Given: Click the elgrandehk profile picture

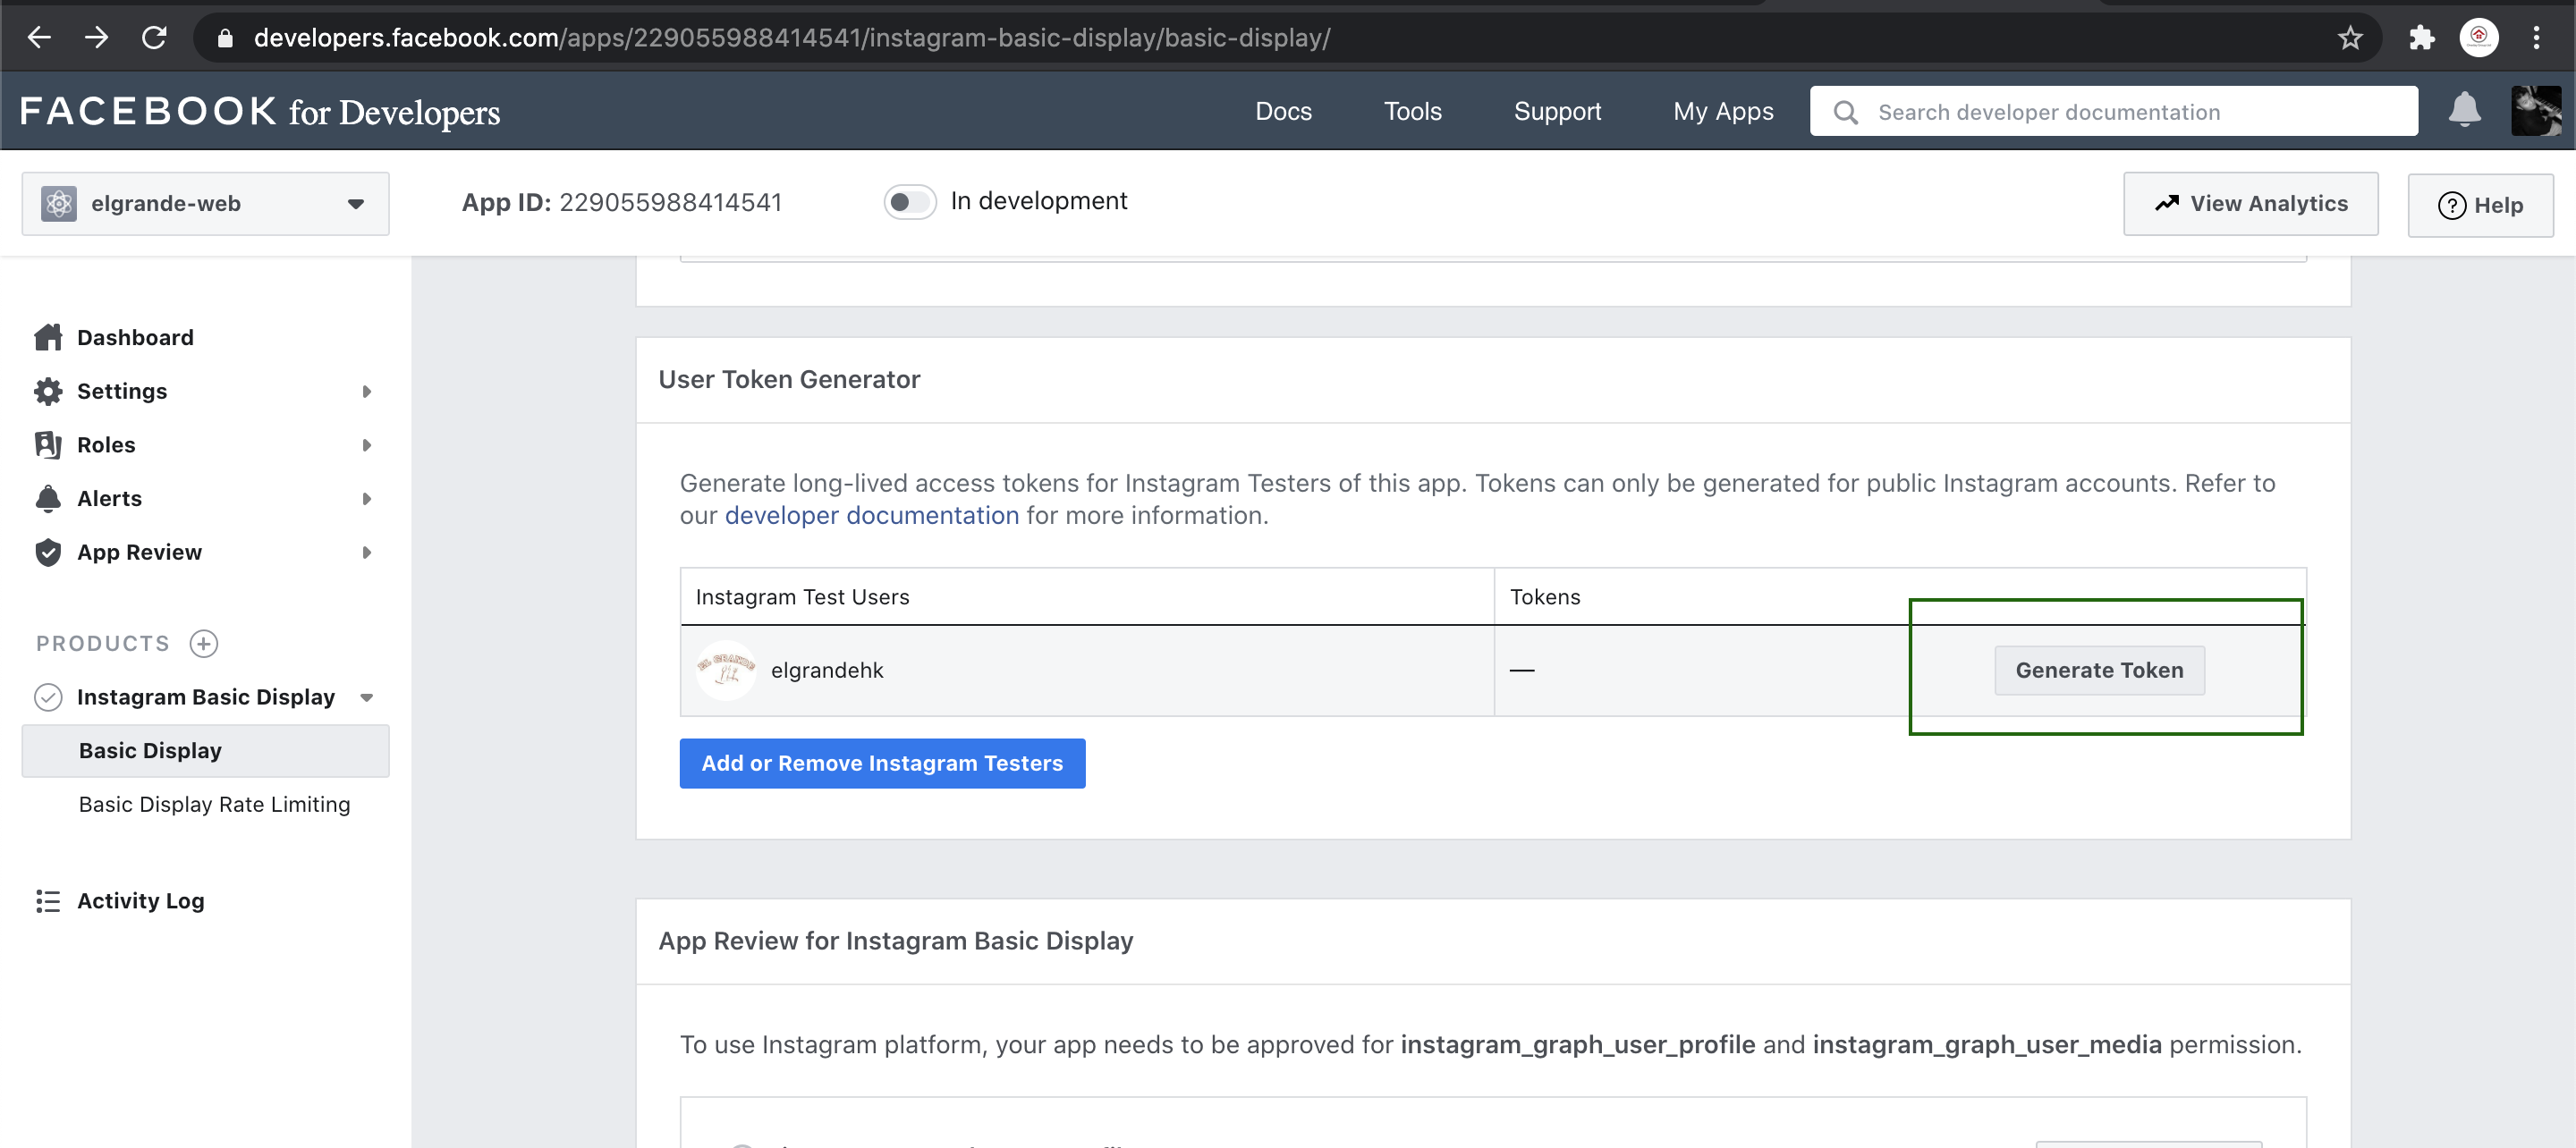Looking at the screenshot, I should pyautogui.click(x=726, y=670).
